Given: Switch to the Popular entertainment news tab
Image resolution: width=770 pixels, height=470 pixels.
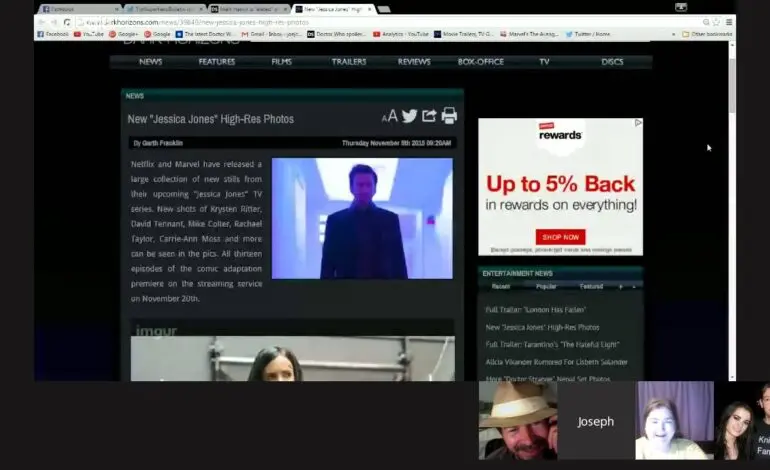Looking at the screenshot, I should coord(546,286).
